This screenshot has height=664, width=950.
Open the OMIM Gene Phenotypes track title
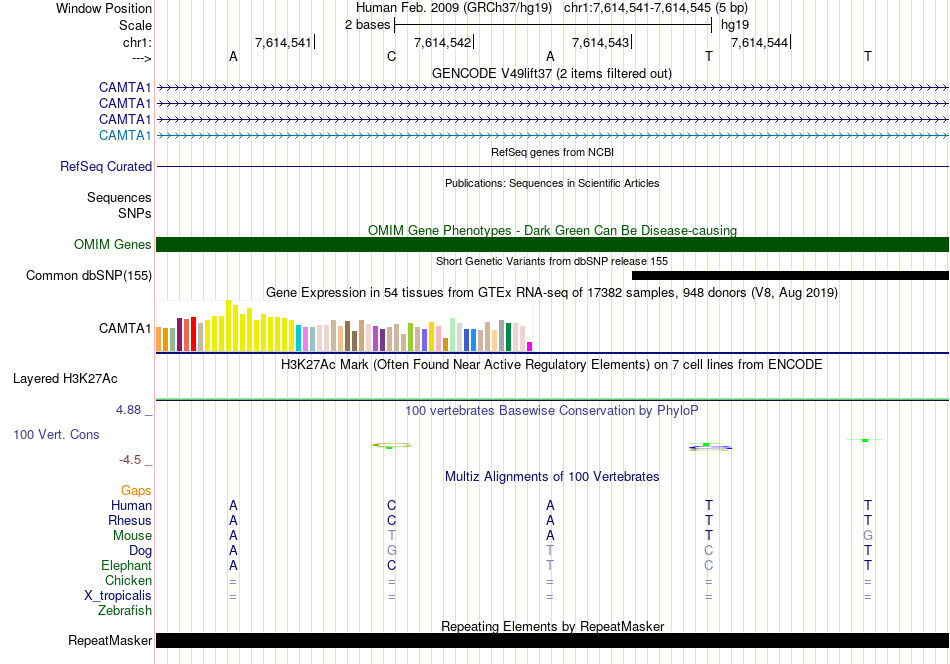pos(552,230)
